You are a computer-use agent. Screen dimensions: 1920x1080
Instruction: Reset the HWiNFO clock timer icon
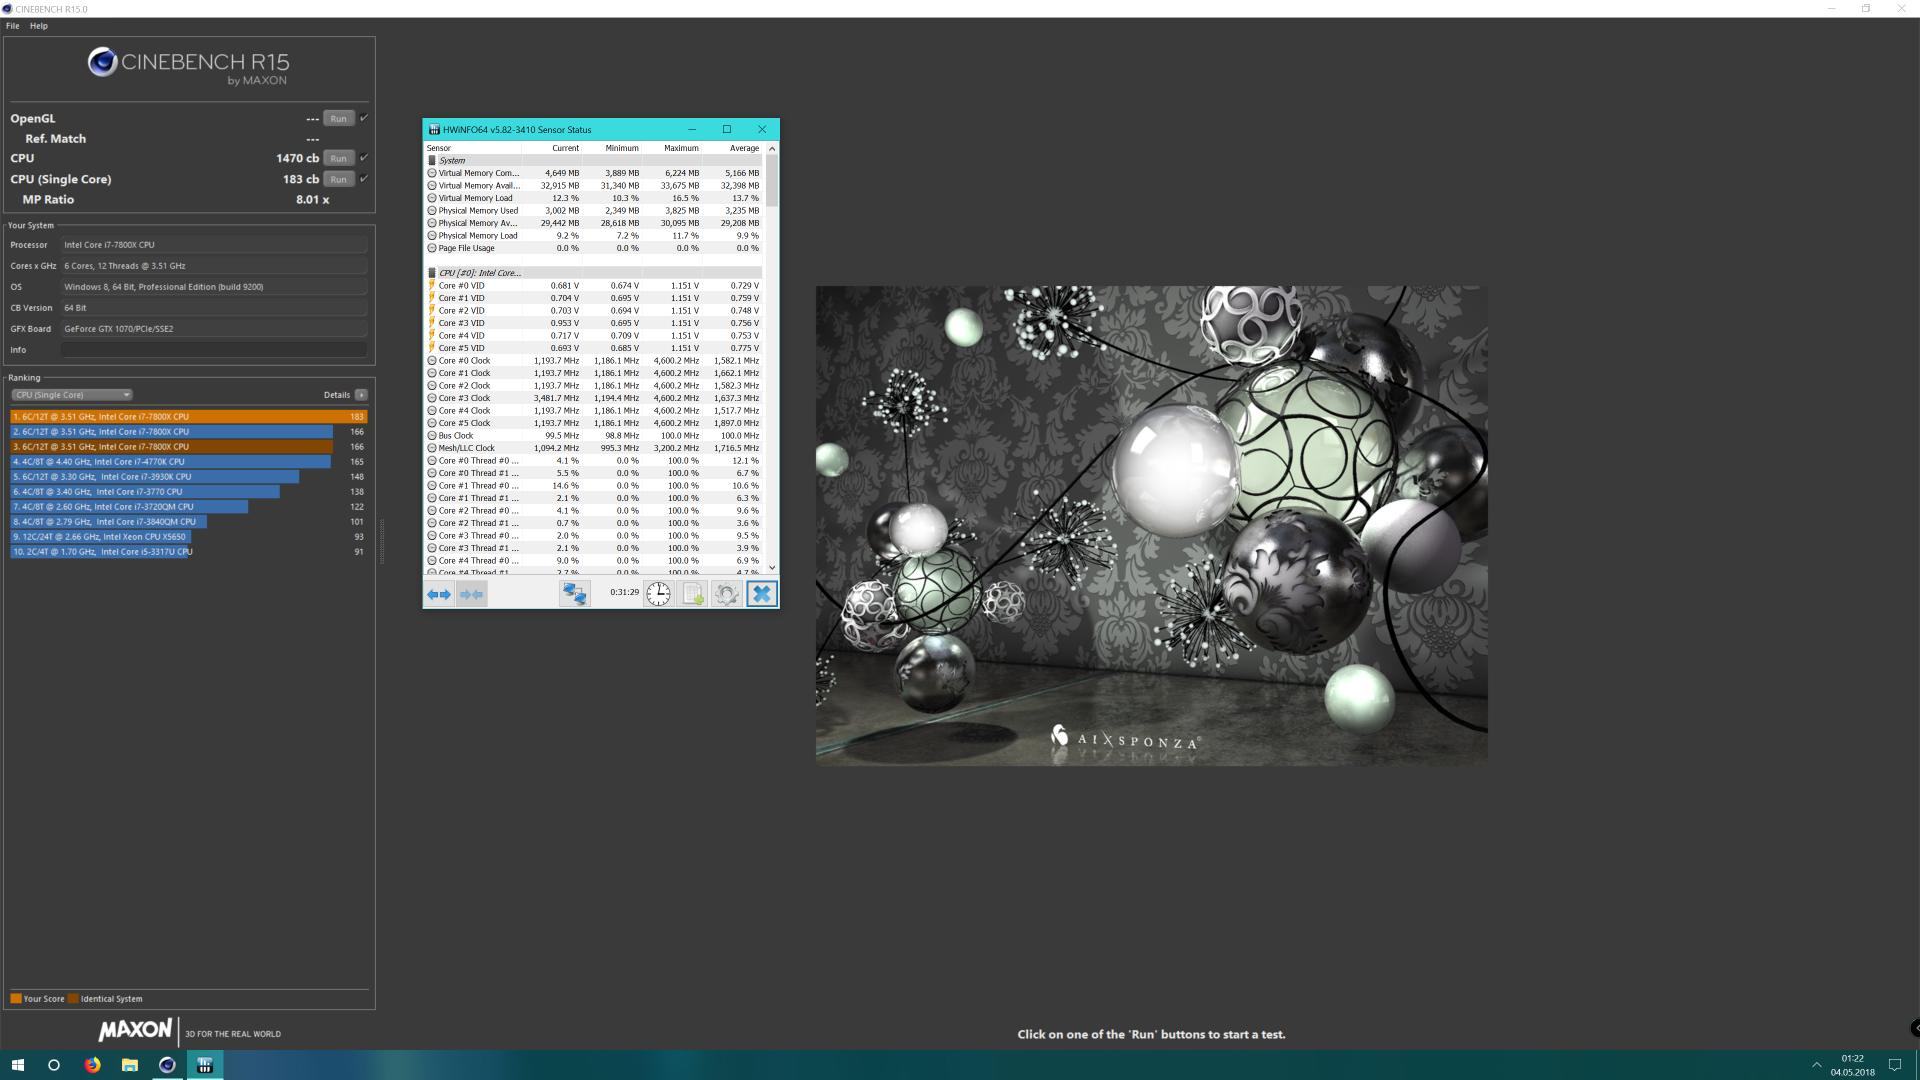click(x=658, y=594)
